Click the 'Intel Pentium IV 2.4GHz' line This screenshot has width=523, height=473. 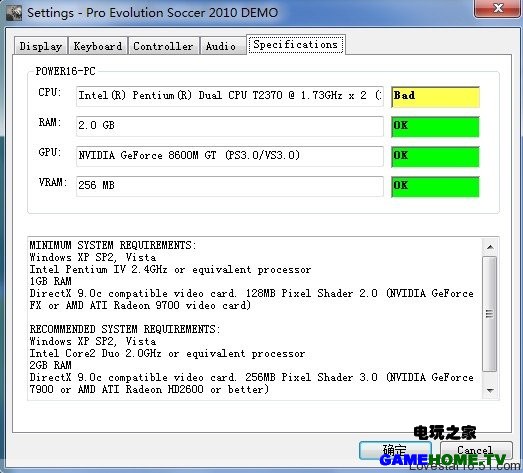170,269
